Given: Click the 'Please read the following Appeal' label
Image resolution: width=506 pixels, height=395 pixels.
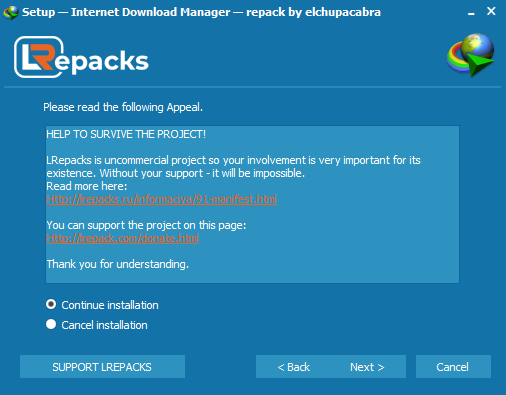Looking at the screenshot, I should click(x=123, y=107).
